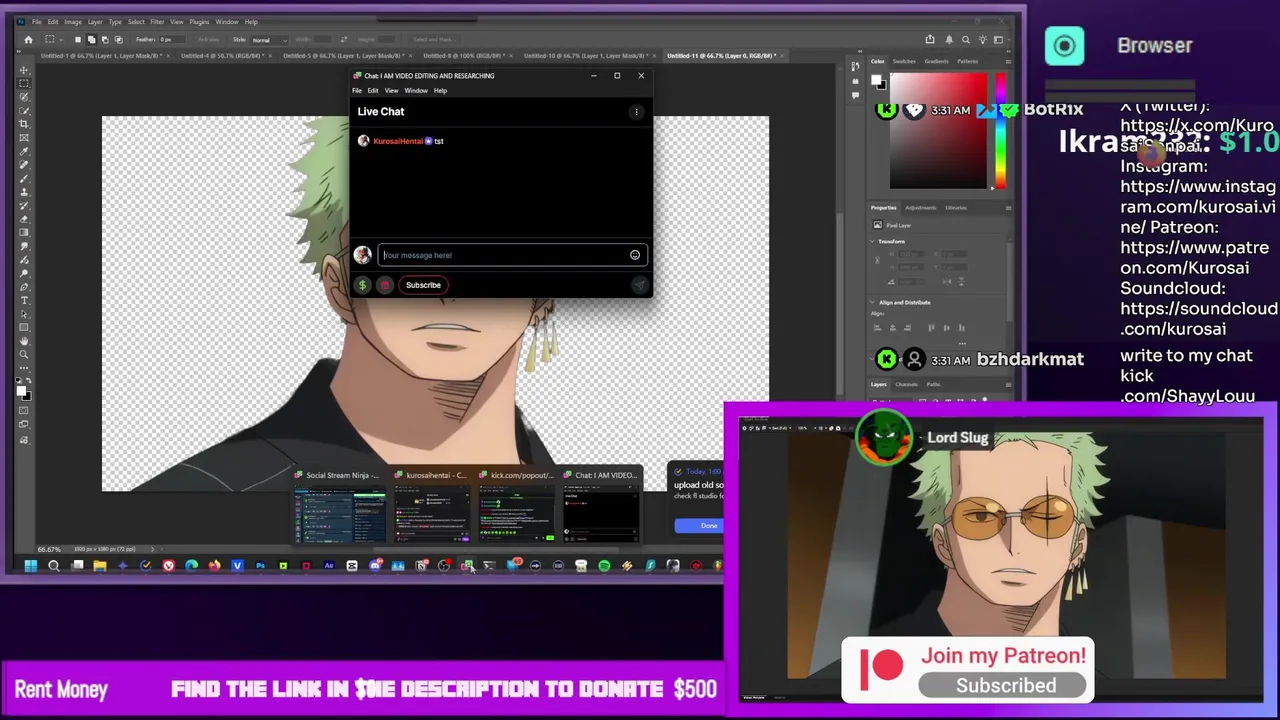Image resolution: width=1280 pixels, height=720 pixels.
Task: Open Spotify from the taskbar
Action: point(604,566)
